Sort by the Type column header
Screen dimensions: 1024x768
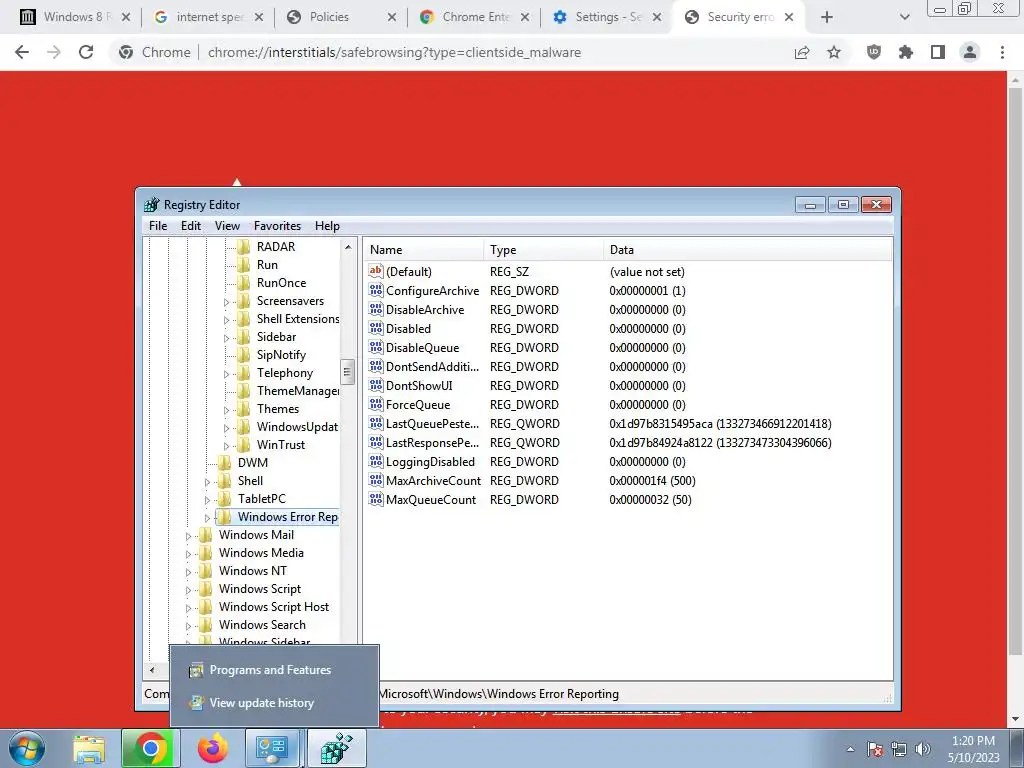543,250
